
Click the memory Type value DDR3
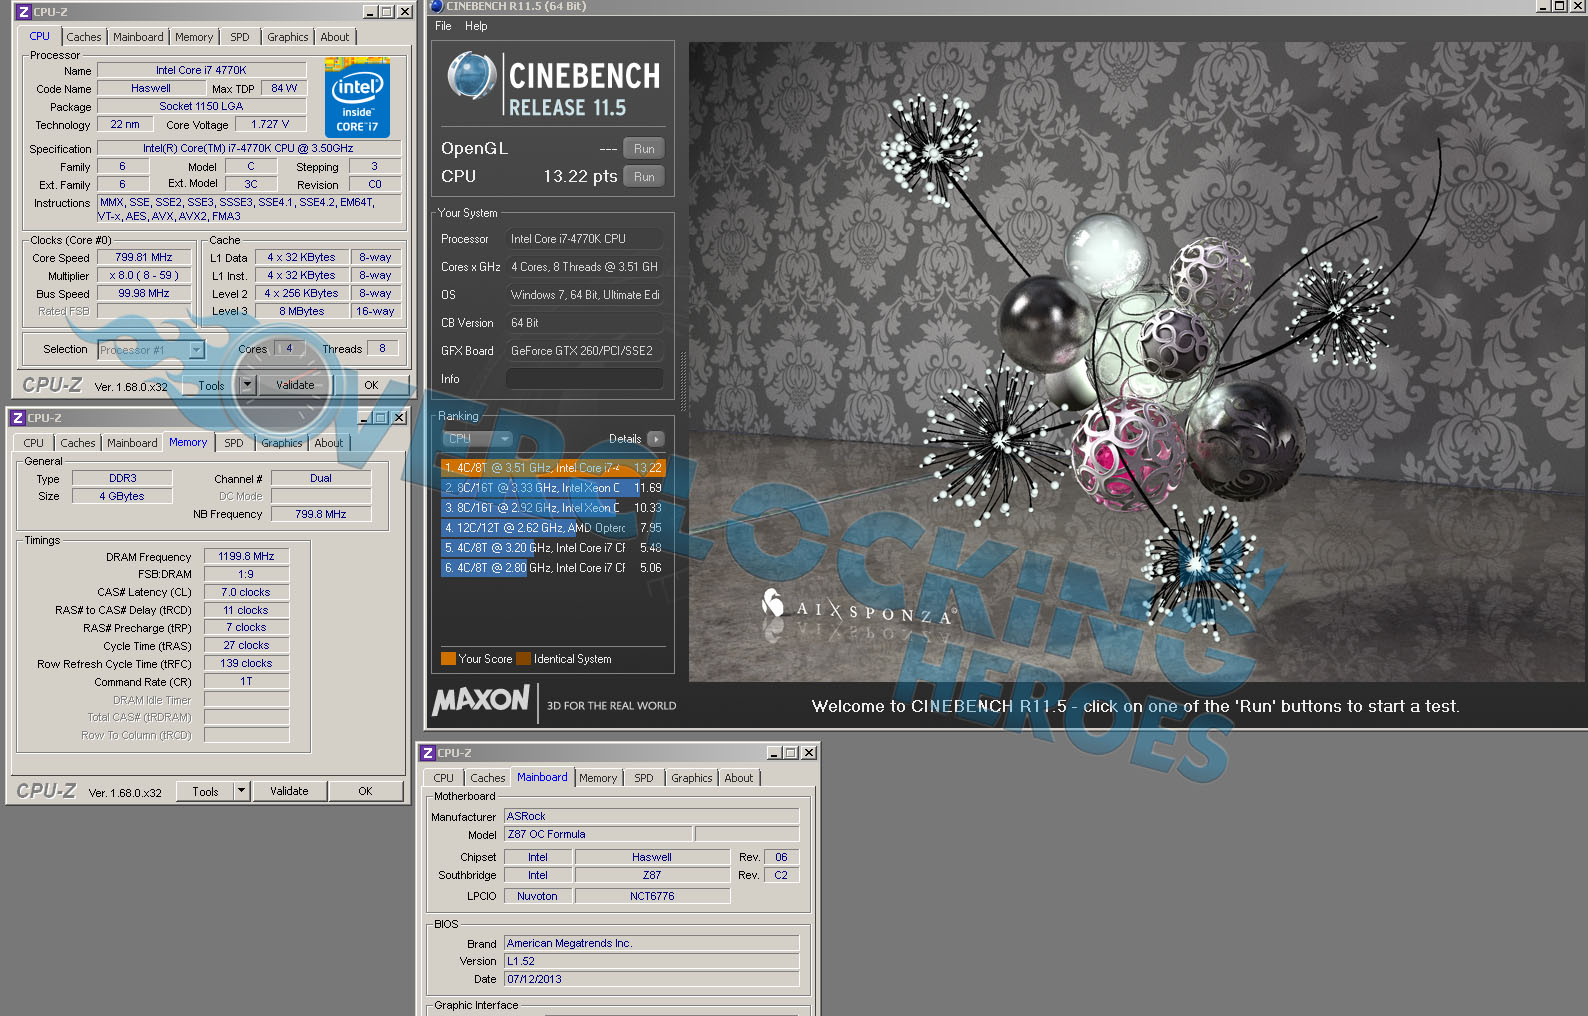(123, 479)
